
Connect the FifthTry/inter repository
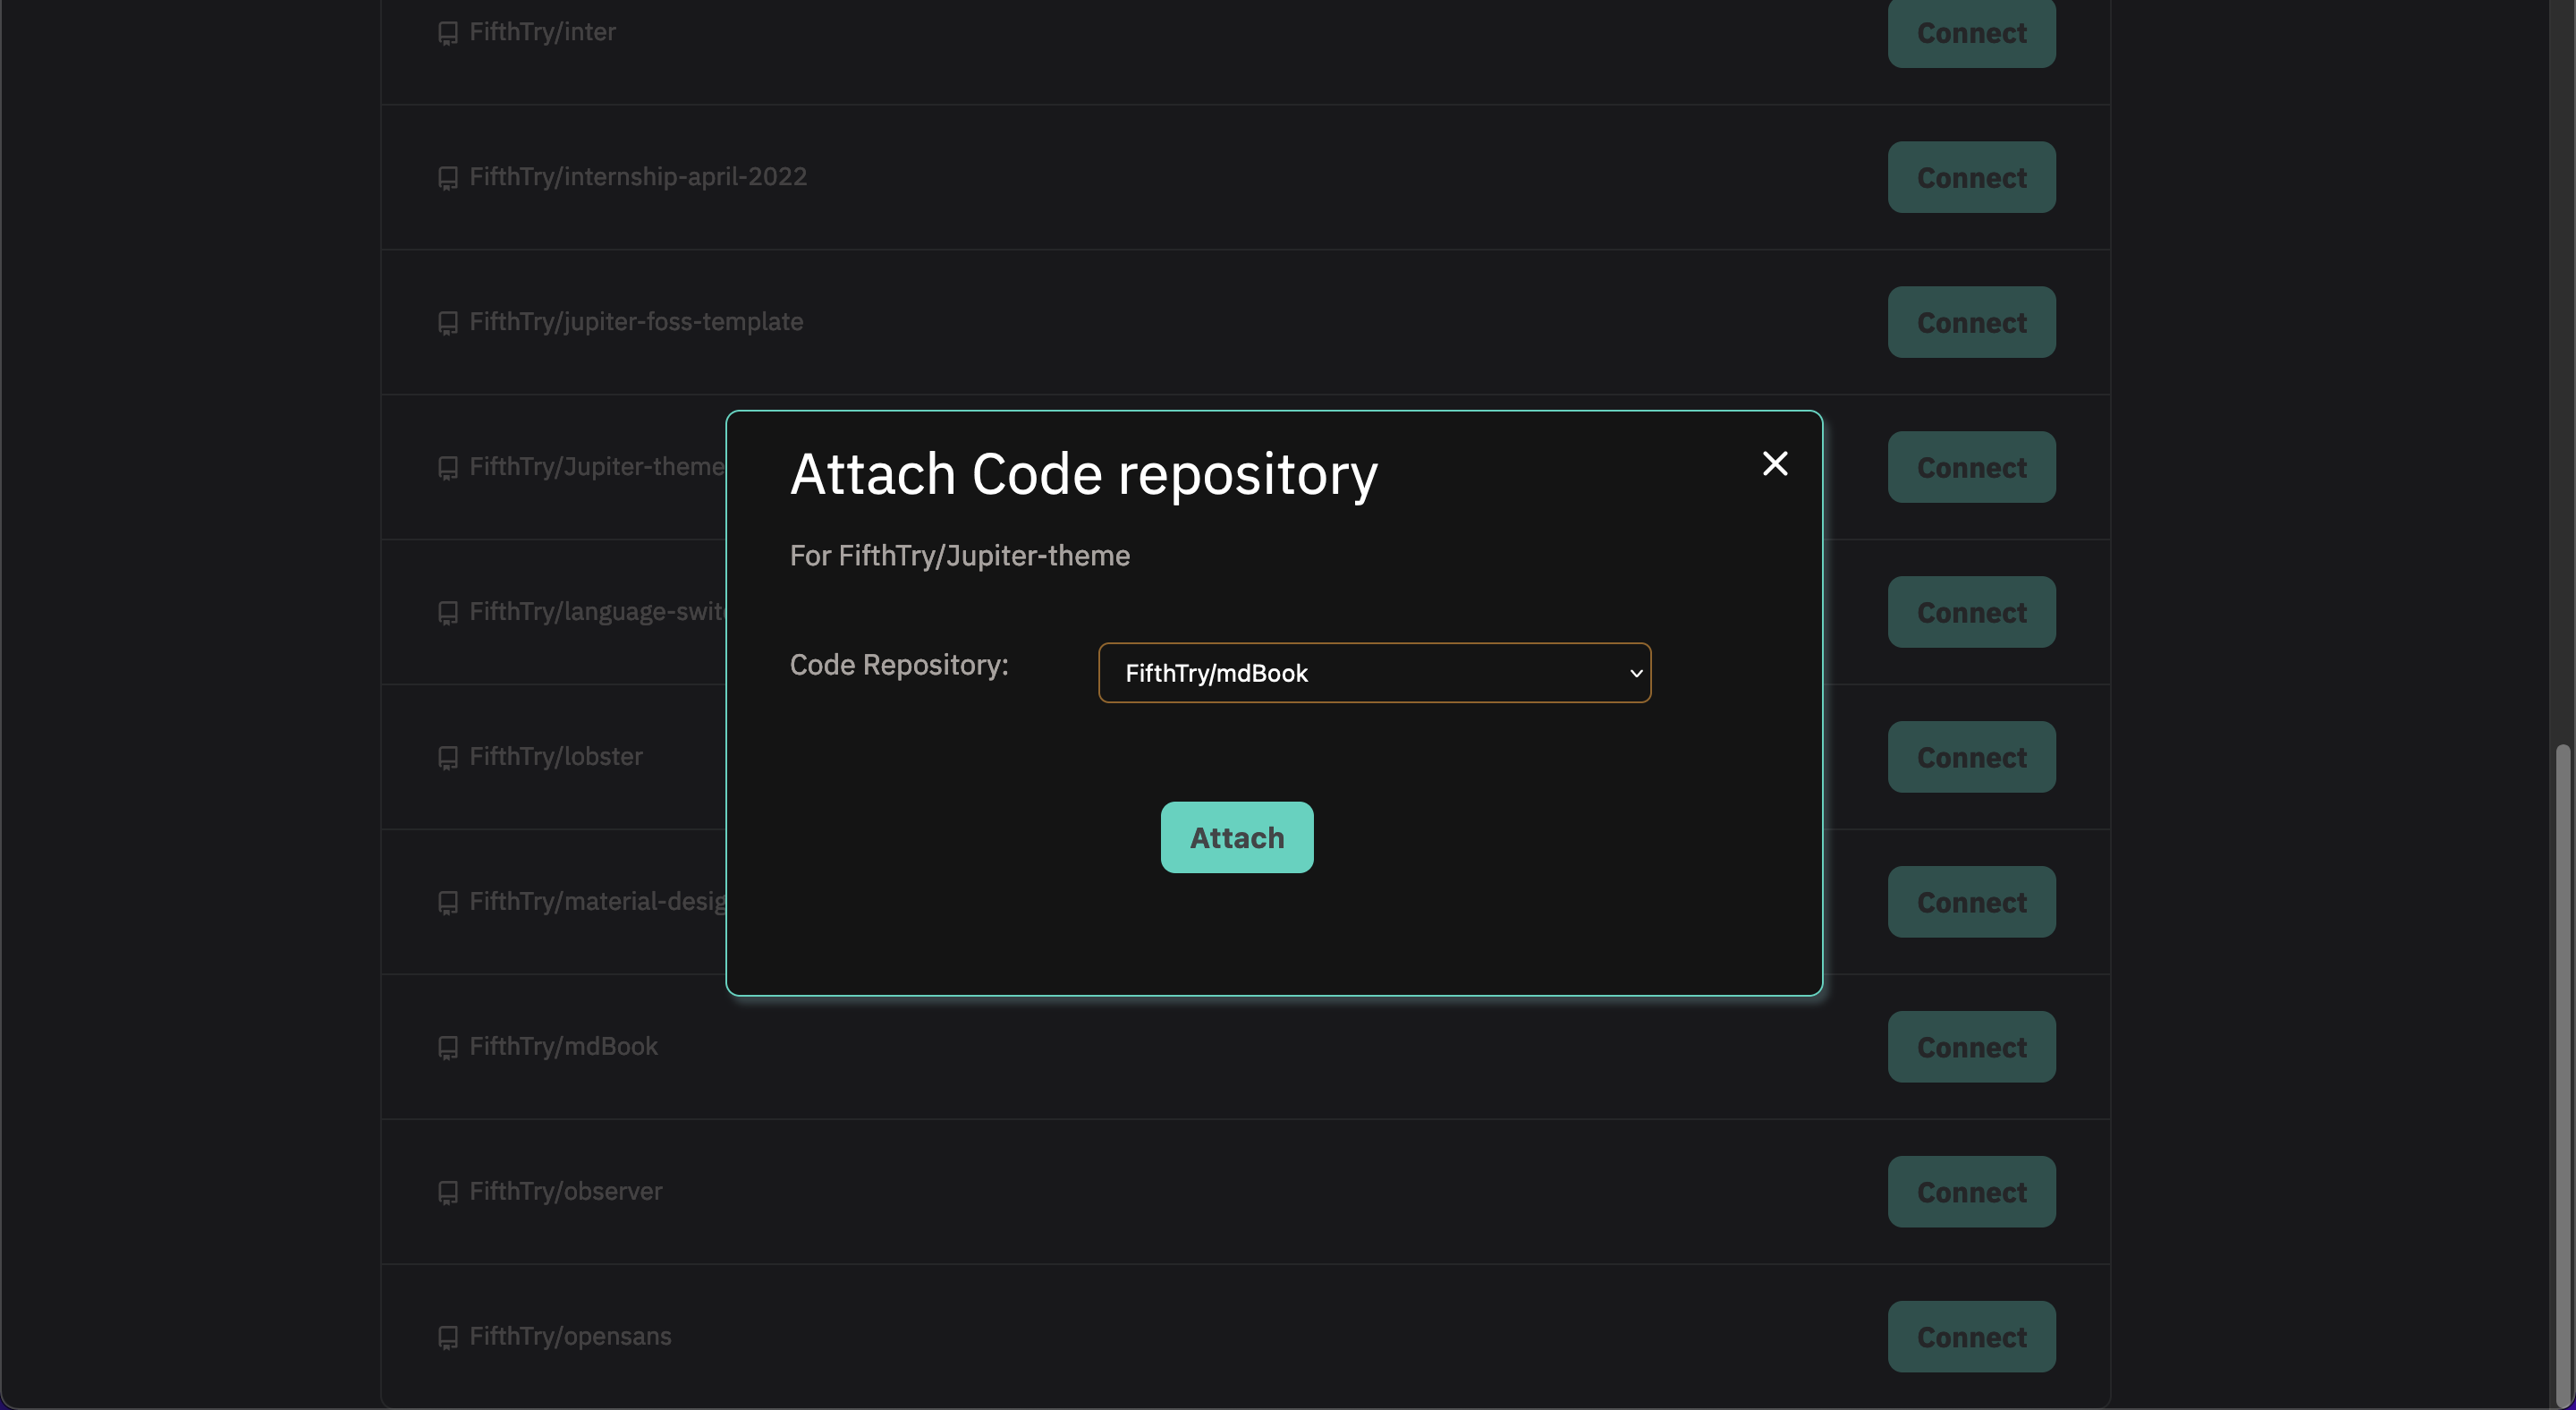(1970, 33)
